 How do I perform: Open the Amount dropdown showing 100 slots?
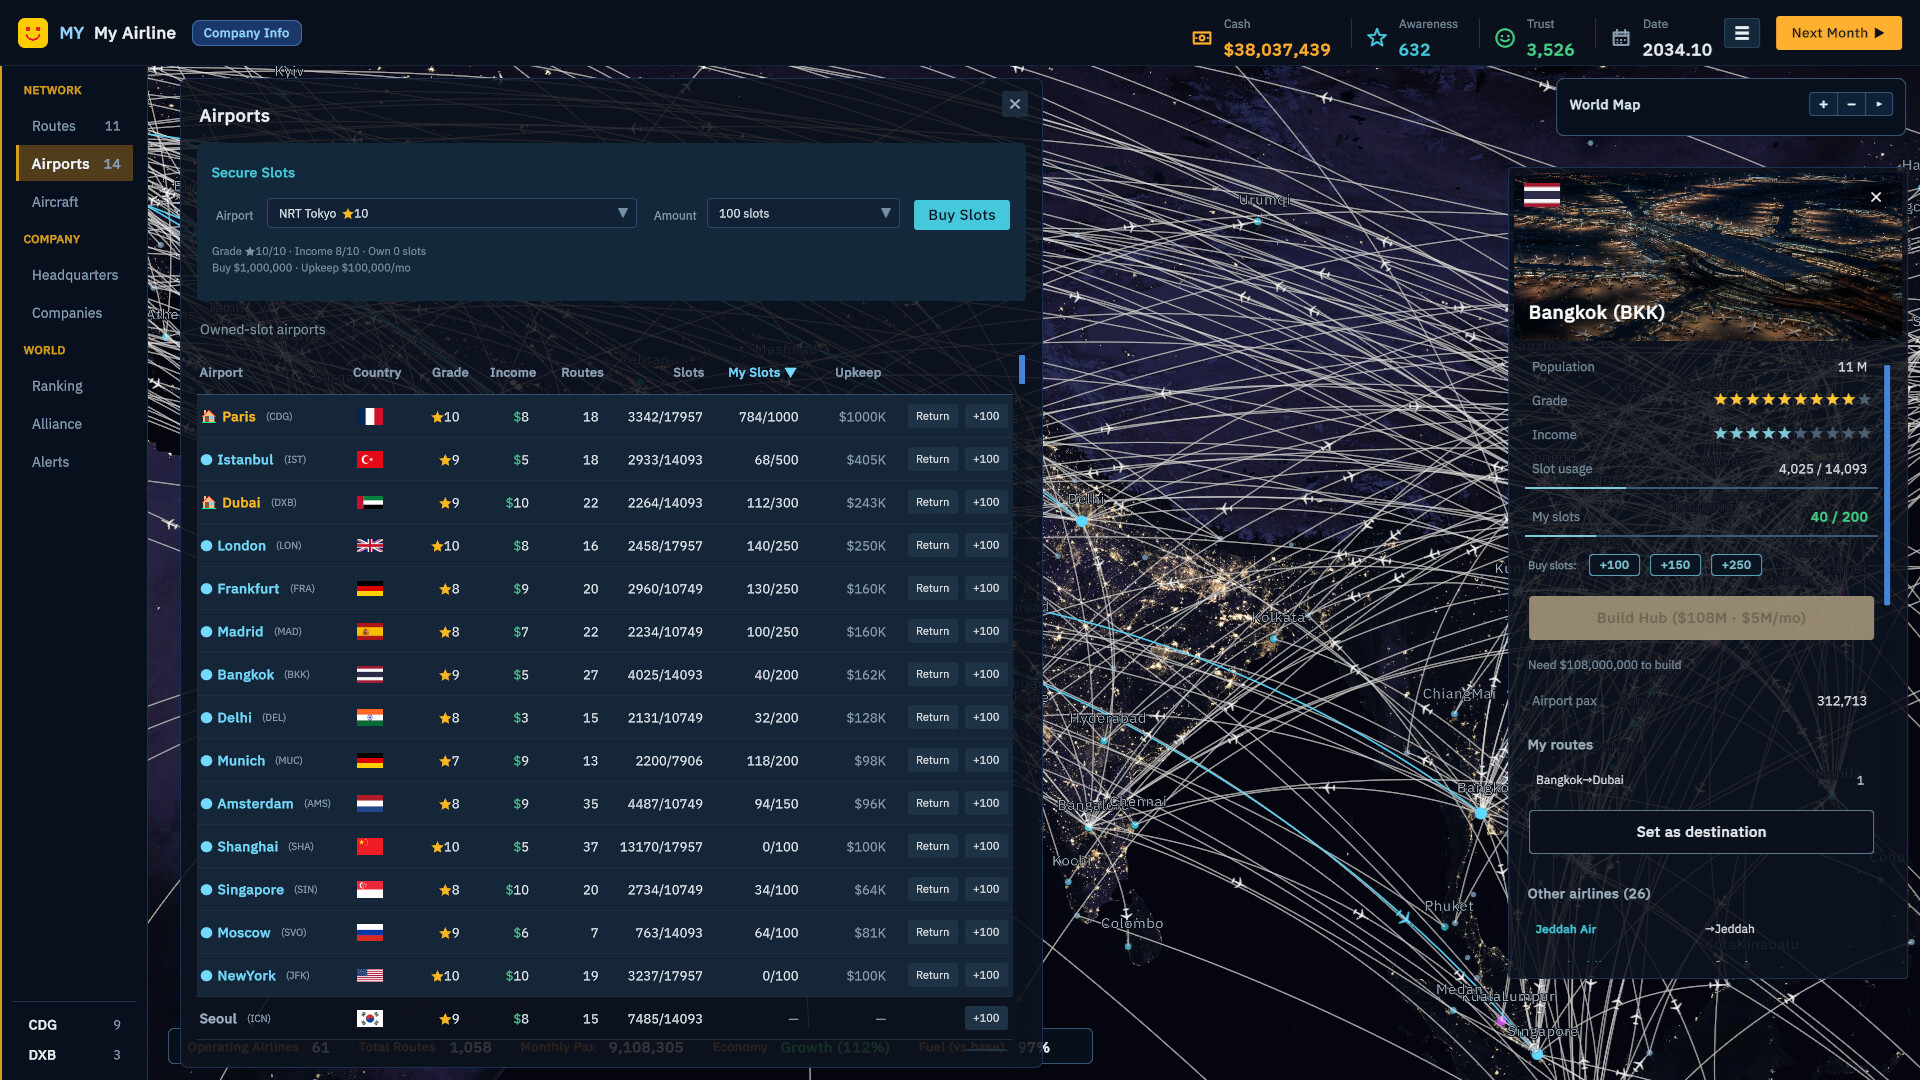coord(803,213)
